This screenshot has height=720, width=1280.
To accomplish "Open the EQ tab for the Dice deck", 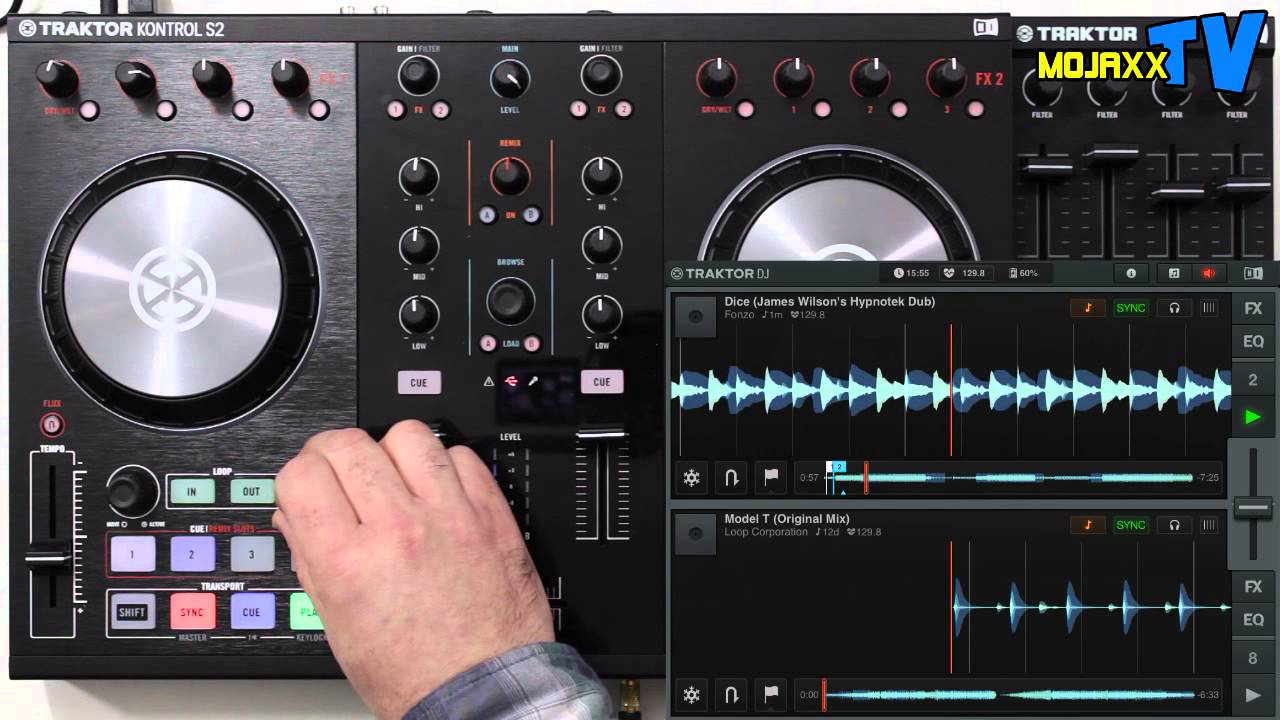I will point(1253,342).
